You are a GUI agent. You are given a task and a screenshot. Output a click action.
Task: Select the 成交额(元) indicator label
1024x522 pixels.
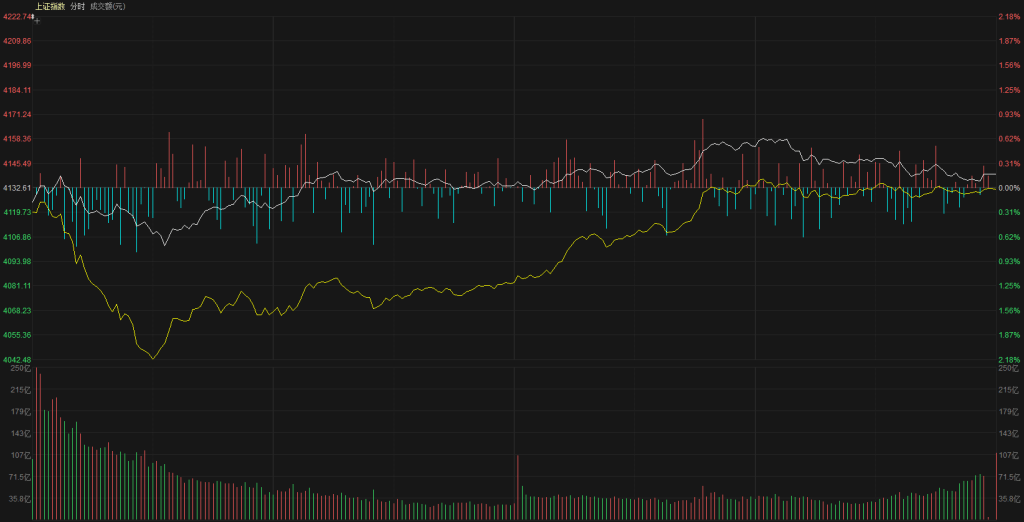click(108, 6)
